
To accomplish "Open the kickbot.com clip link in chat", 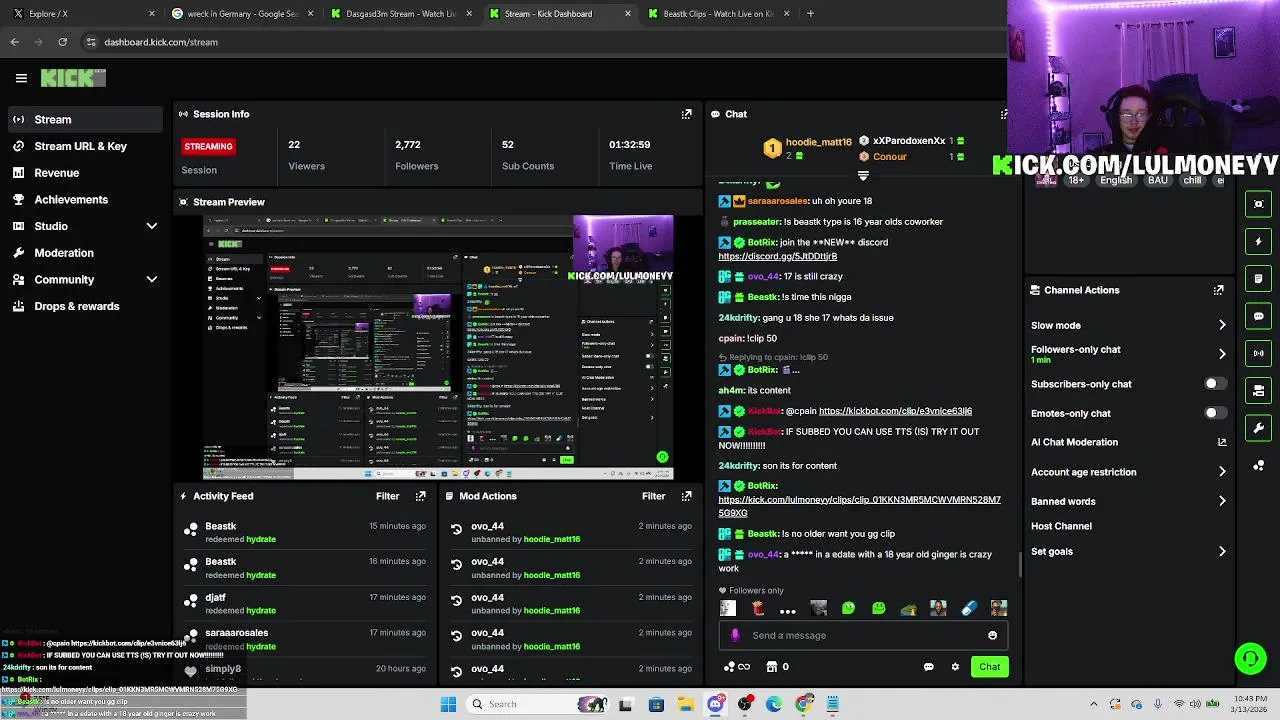I will point(895,411).
